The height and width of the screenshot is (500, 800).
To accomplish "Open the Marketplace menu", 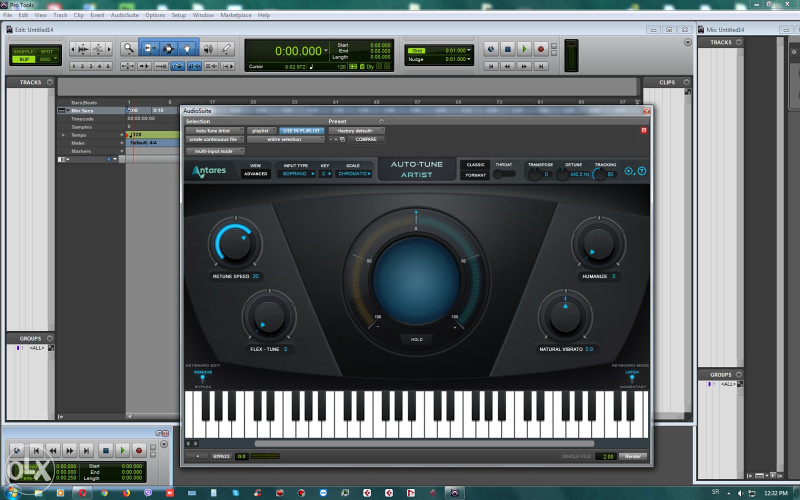I will (x=236, y=15).
